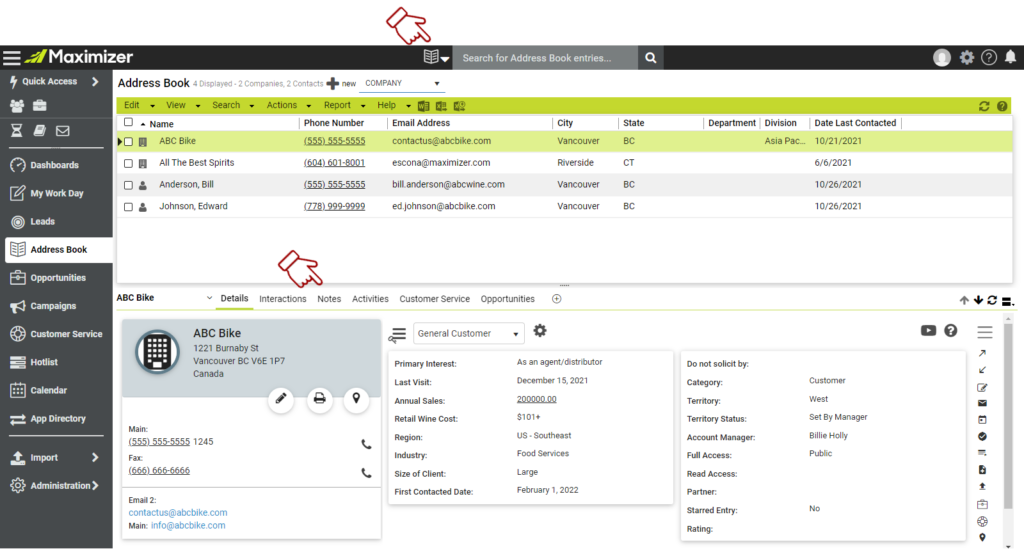Viewport: 1024px width, 549px height.
Task: Toggle the checkbox for ABC Bike row
Action: pyautogui.click(x=128, y=142)
